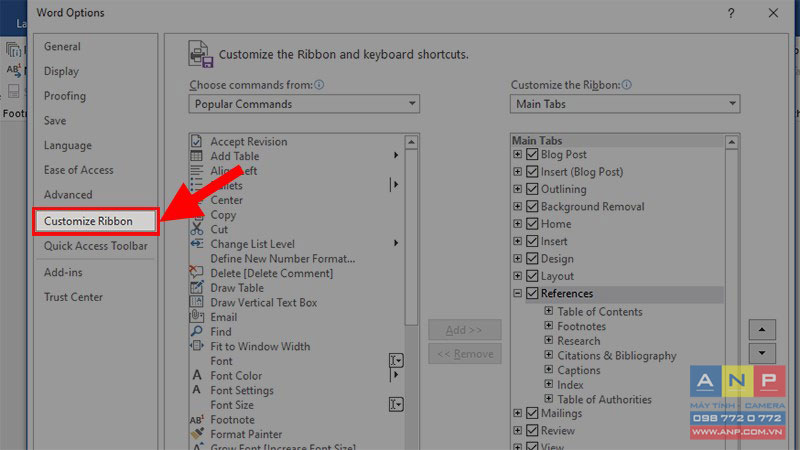Click the Add >> button

464,330
